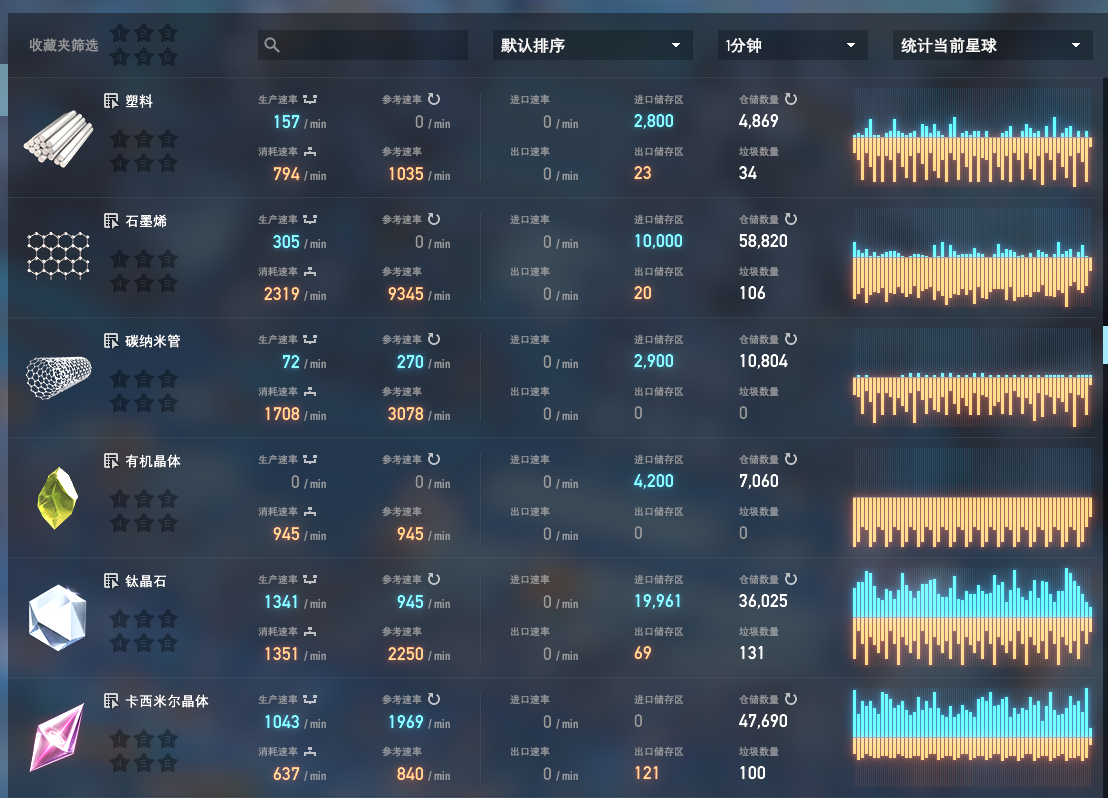Toggle favorite star 5 for 钛晶石
Screen dimensions: 1108x798
pos(143,642)
